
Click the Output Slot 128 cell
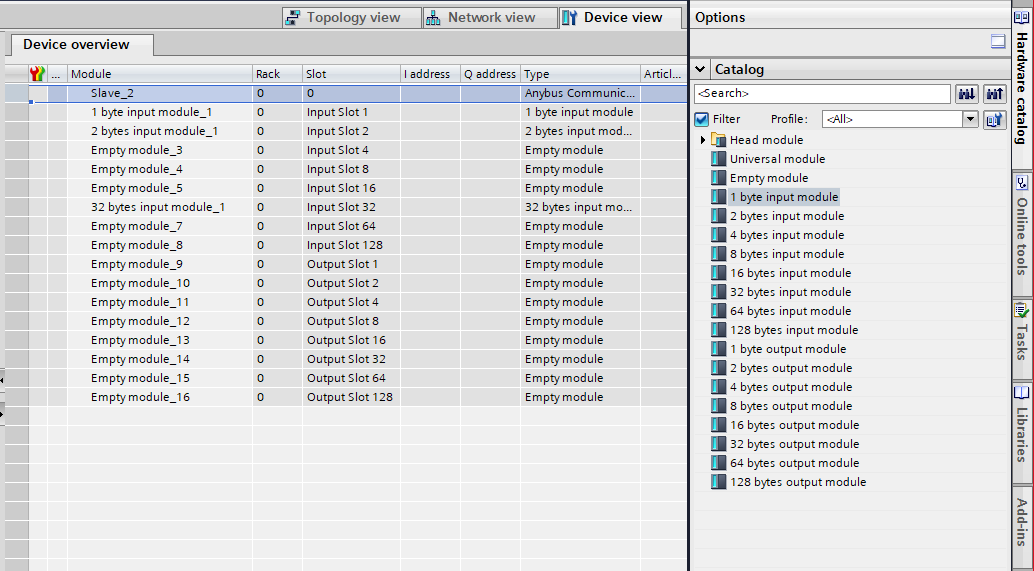tap(351, 397)
